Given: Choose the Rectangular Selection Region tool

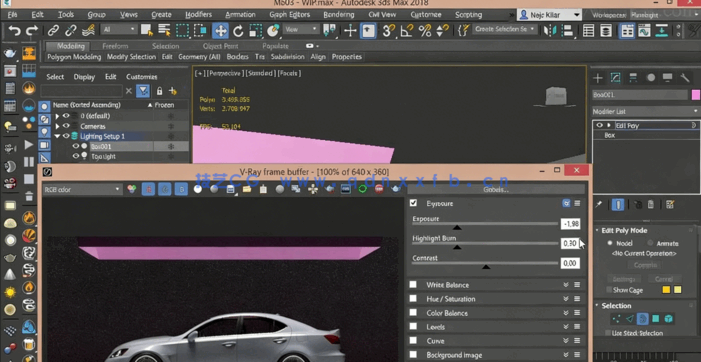Looking at the screenshot, I should coord(182,30).
